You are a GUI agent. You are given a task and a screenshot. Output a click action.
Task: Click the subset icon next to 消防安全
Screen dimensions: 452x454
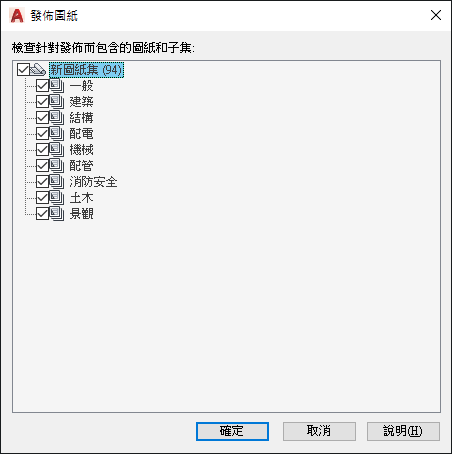[x=57, y=182]
